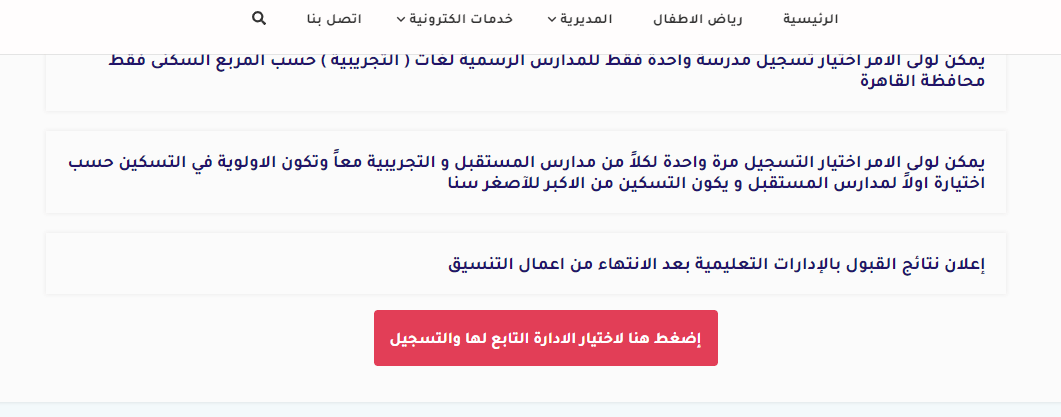Open the خدمات الكترونية menu label
Viewport: 1061px width, 417px height.
pyautogui.click(x=460, y=19)
